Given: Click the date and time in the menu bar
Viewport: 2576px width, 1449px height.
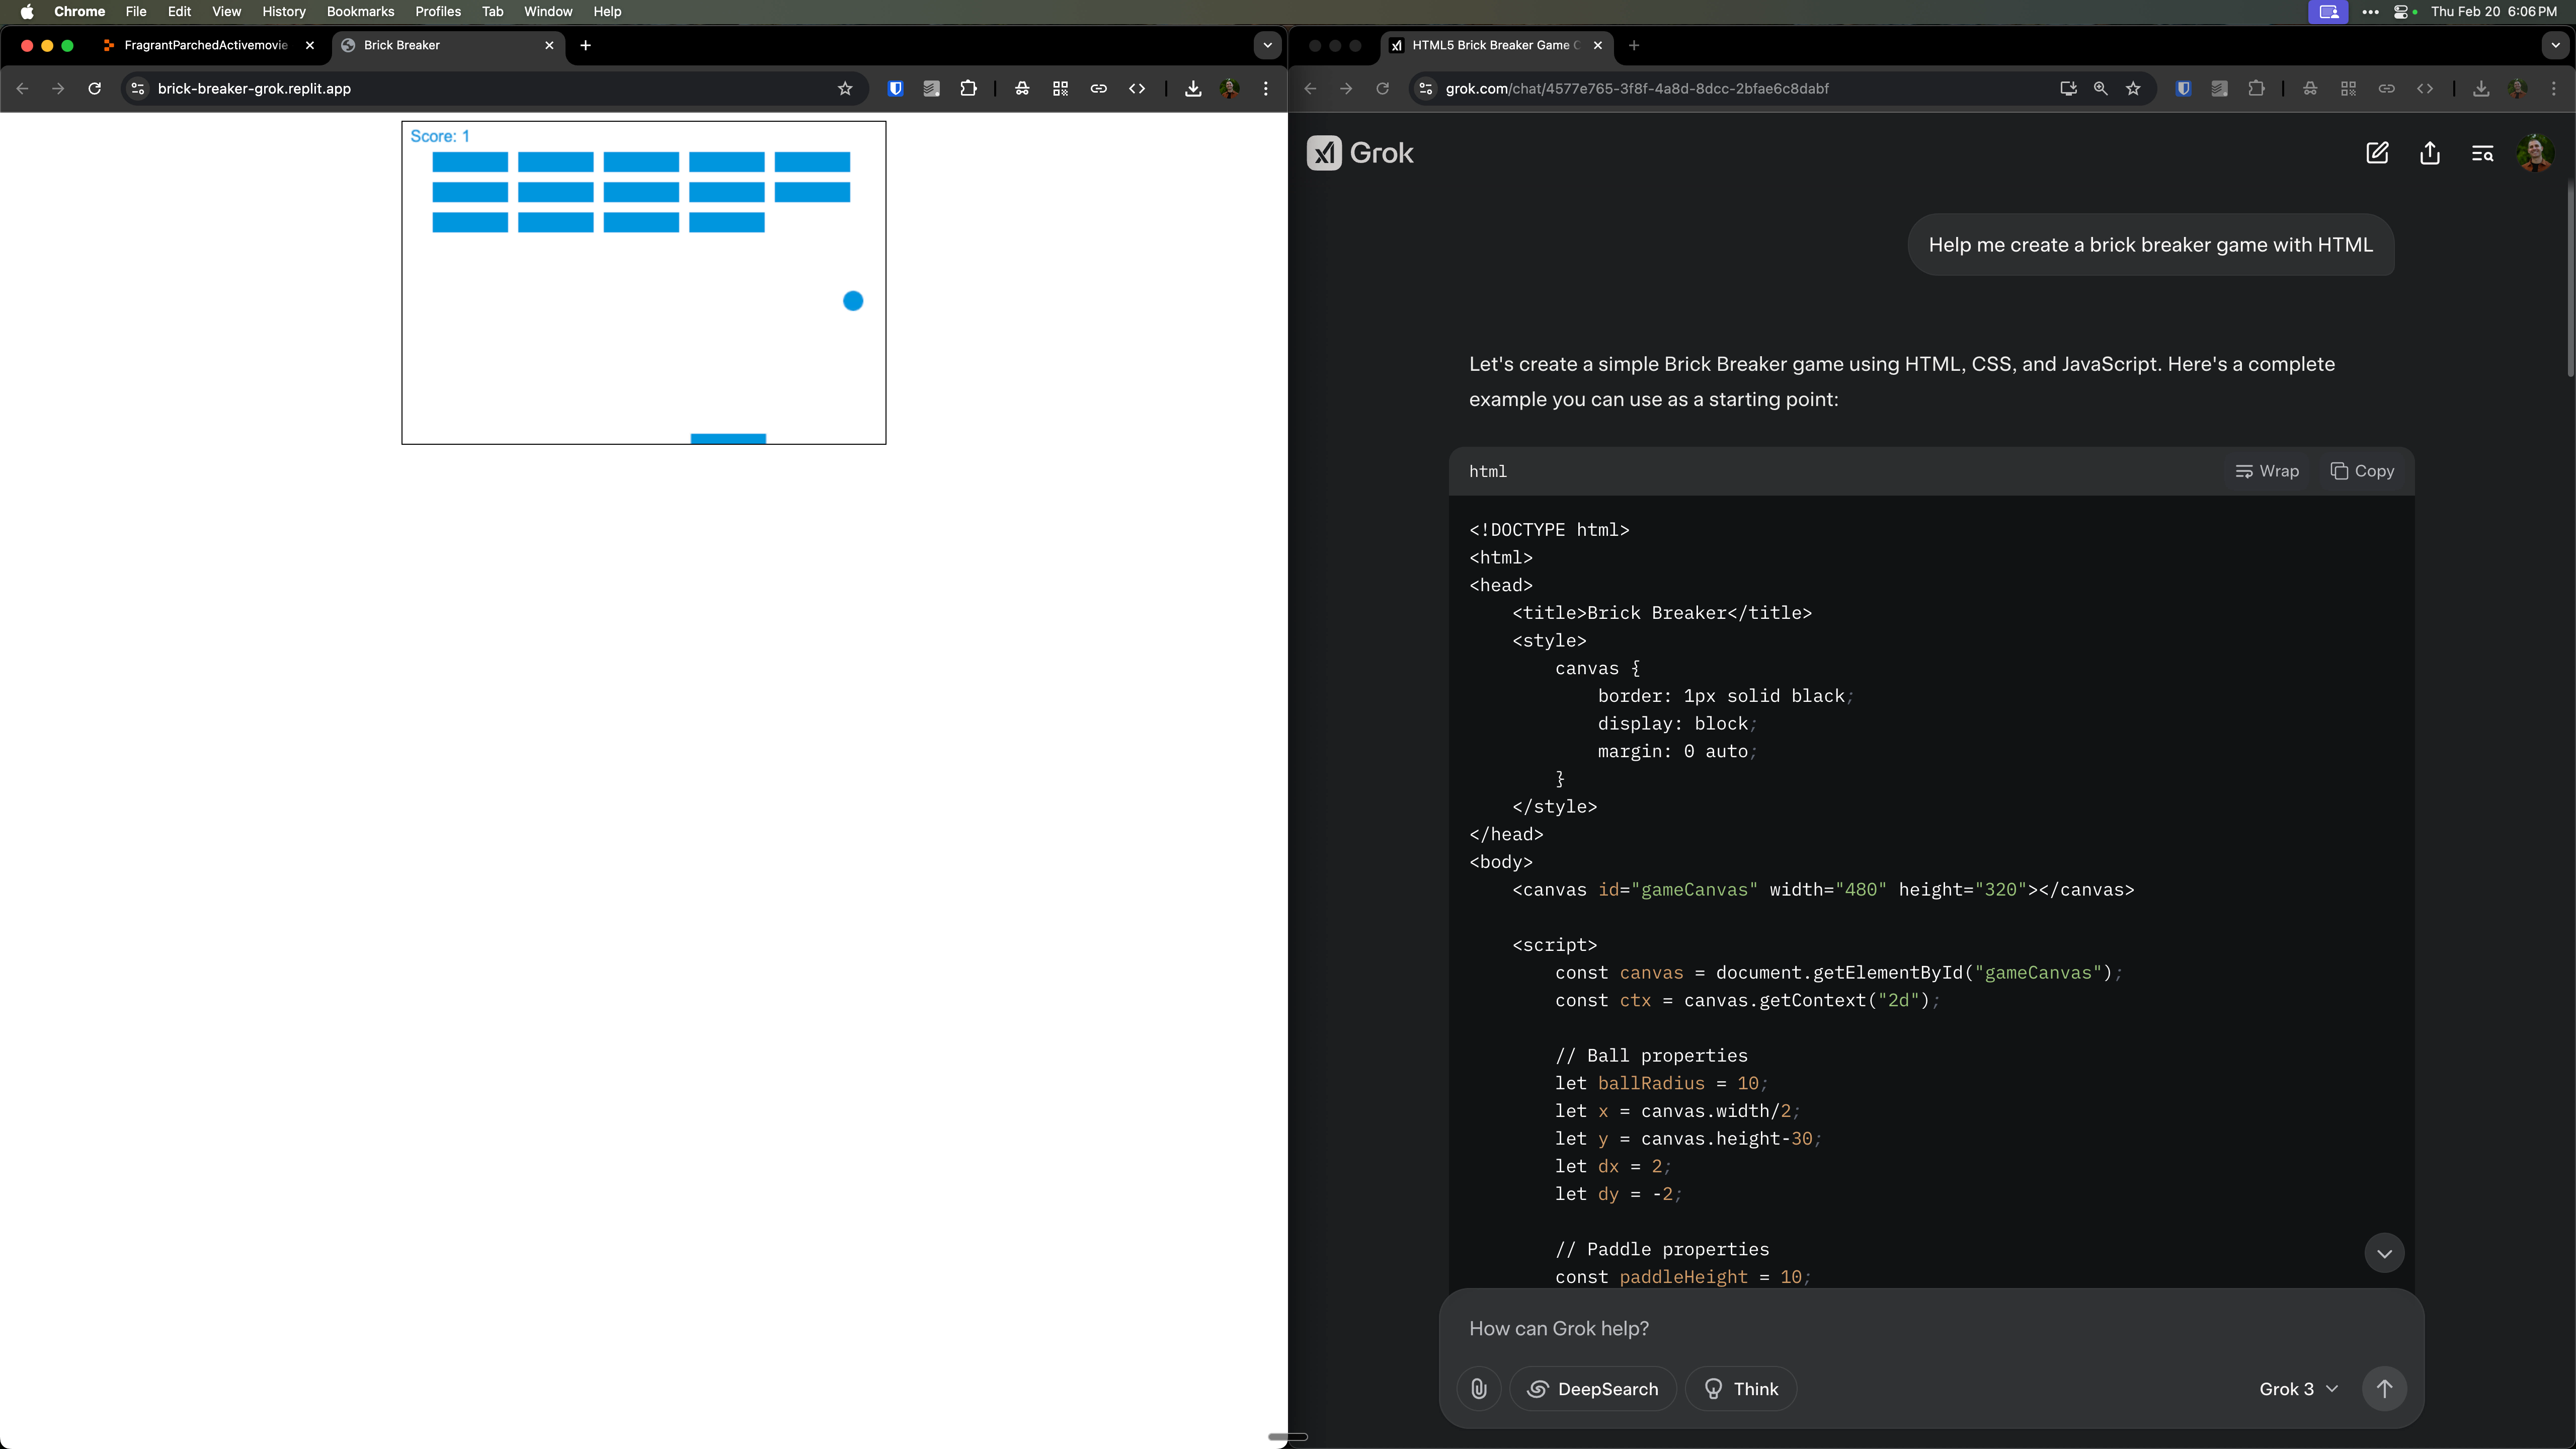Looking at the screenshot, I should (2493, 11).
